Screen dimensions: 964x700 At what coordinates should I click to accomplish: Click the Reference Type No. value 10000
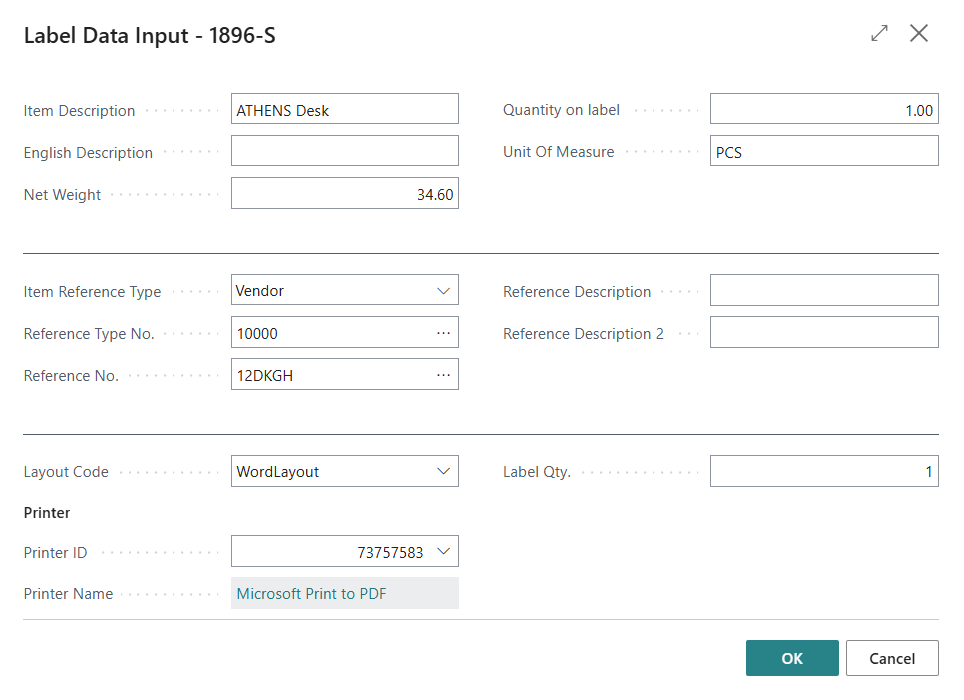coord(258,333)
